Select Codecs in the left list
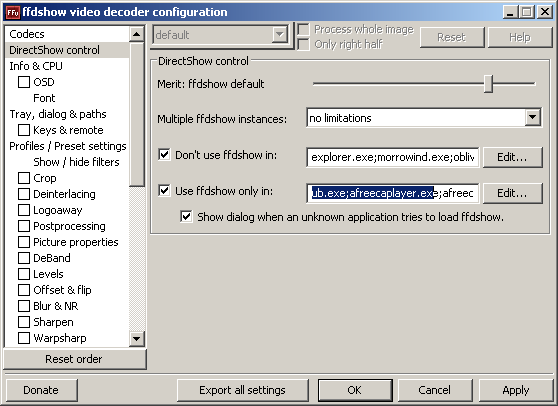Image resolution: width=558 pixels, height=406 pixels. 27,34
